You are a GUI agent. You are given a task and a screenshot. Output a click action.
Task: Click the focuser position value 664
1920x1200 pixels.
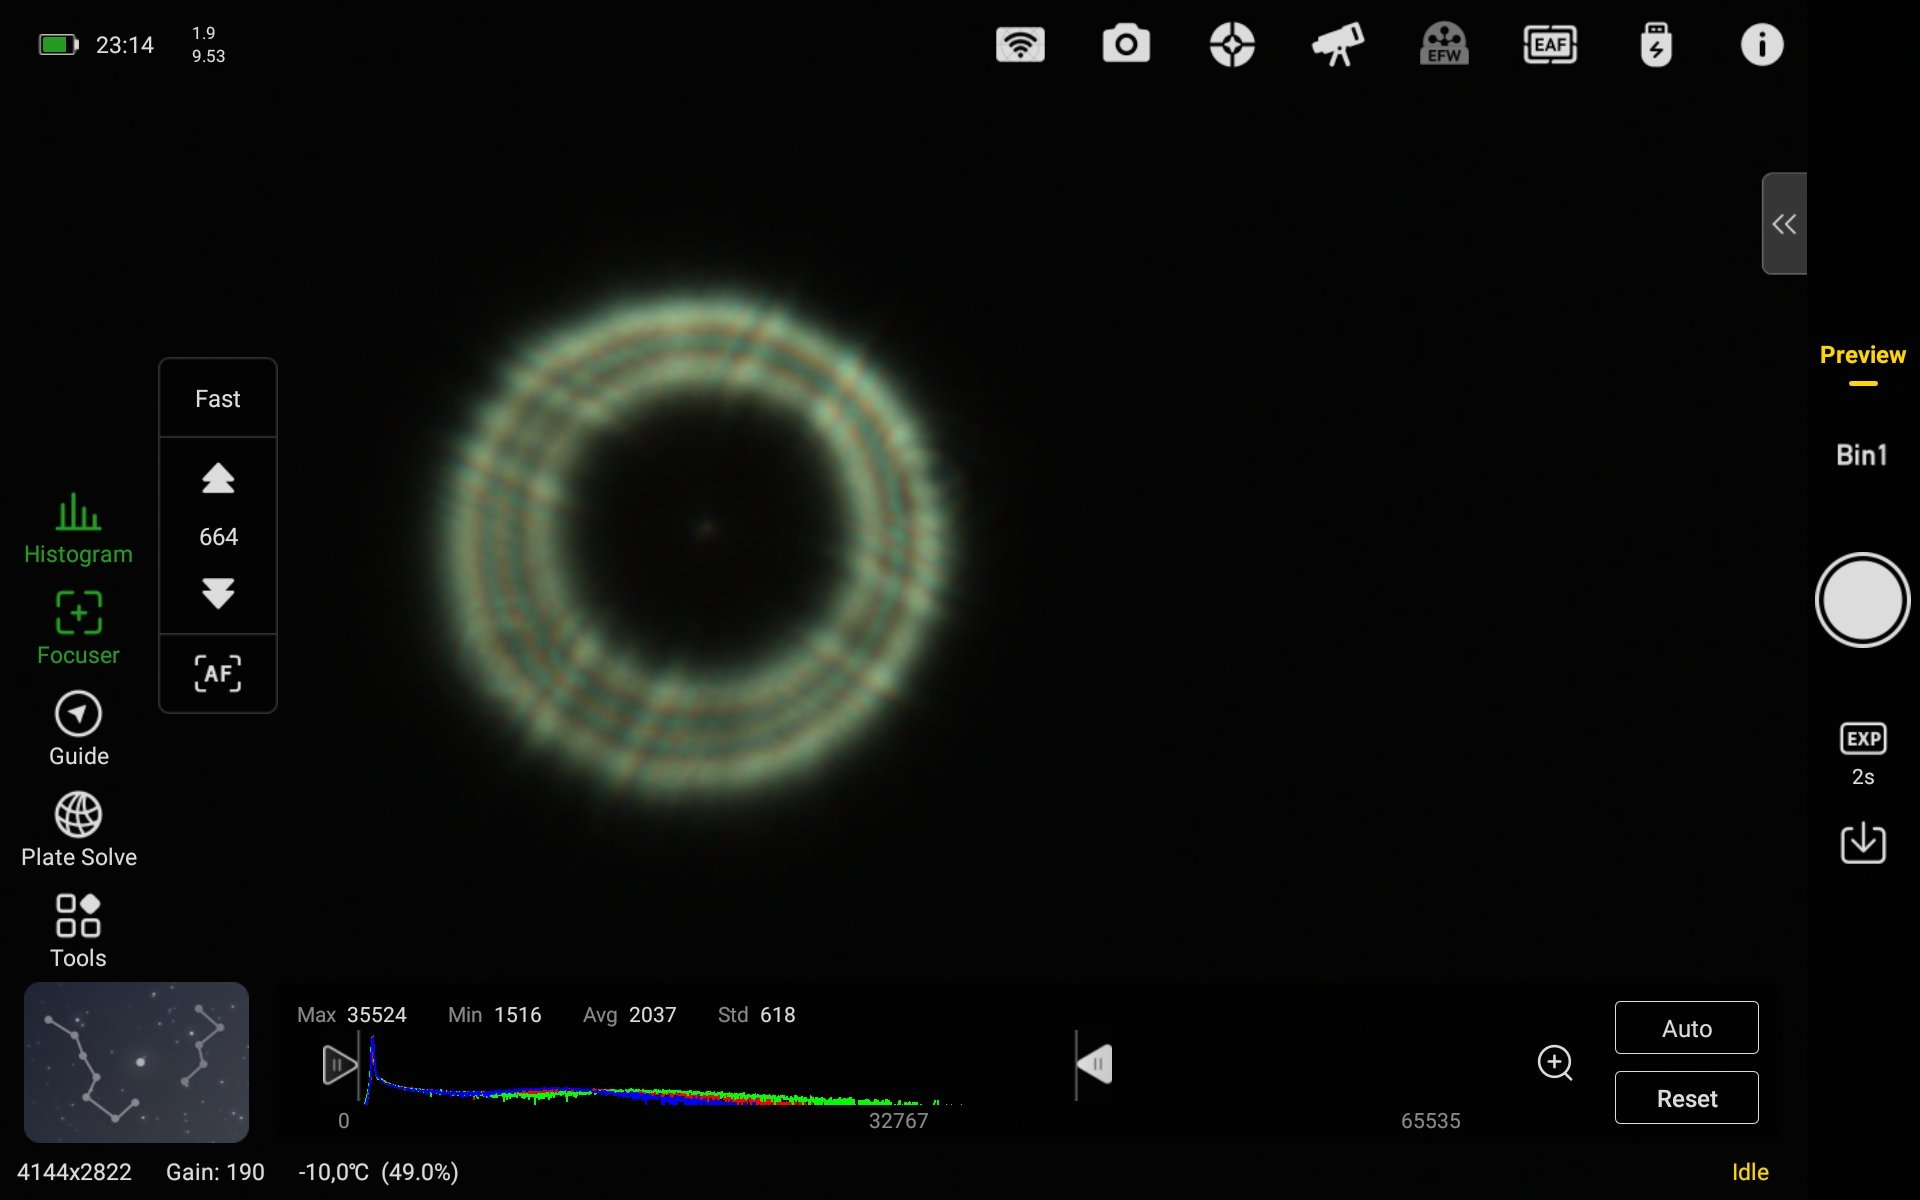pos(218,537)
